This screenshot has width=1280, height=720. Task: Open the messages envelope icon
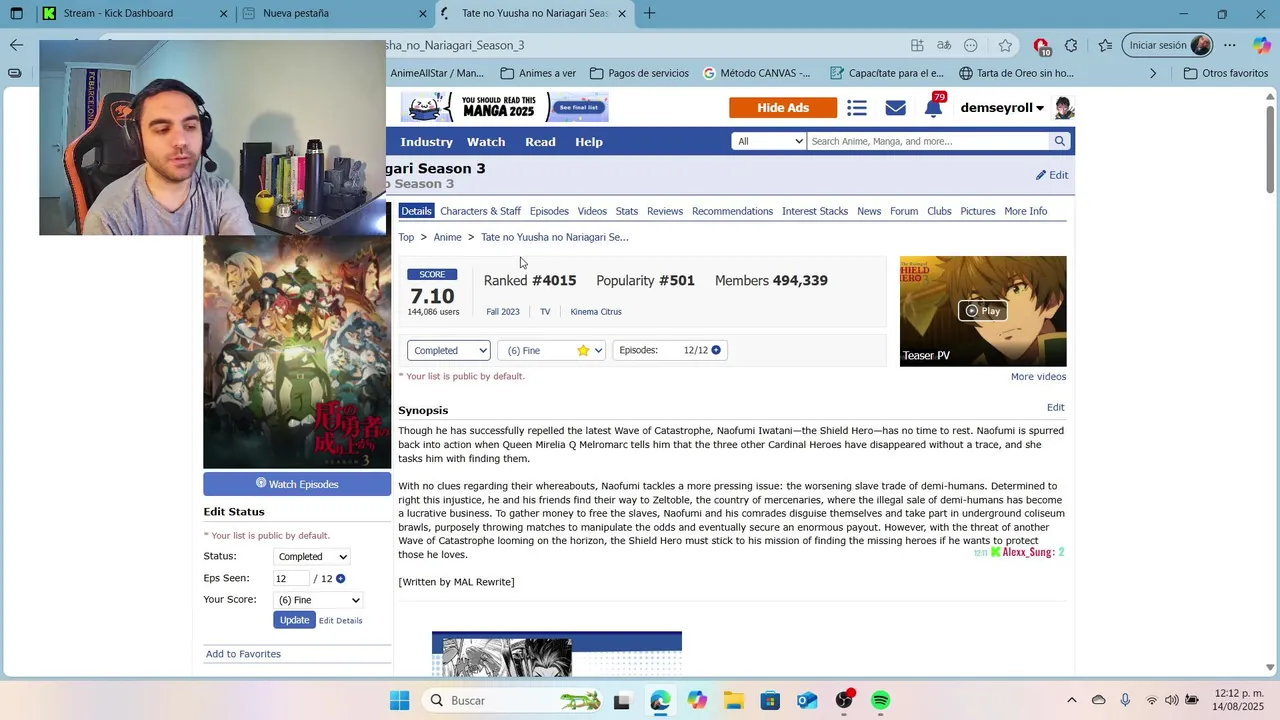tap(895, 108)
